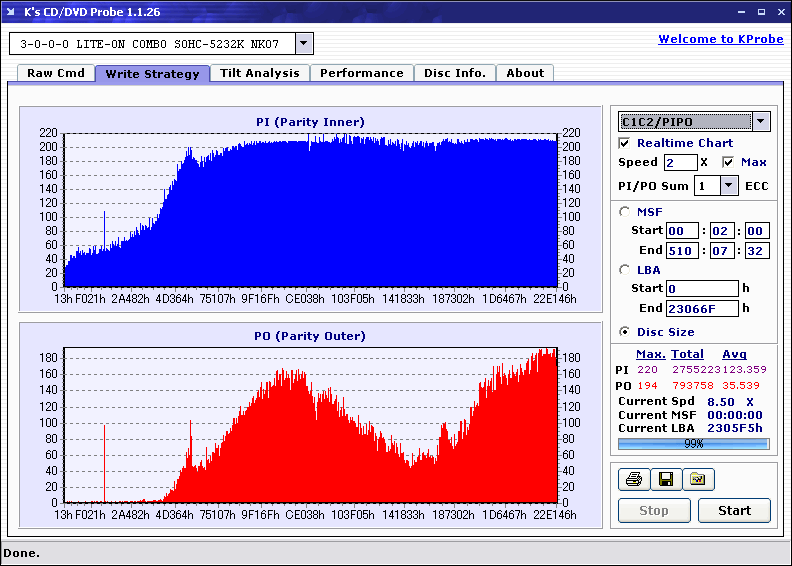Click the Avg column header link
This screenshot has height=566, width=792.
click(x=734, y=354)
